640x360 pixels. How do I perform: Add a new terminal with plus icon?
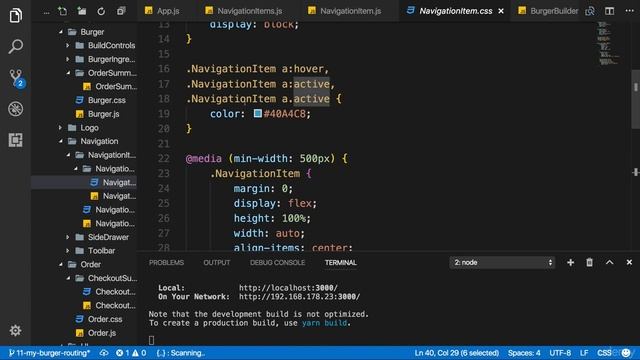[570, 262]
